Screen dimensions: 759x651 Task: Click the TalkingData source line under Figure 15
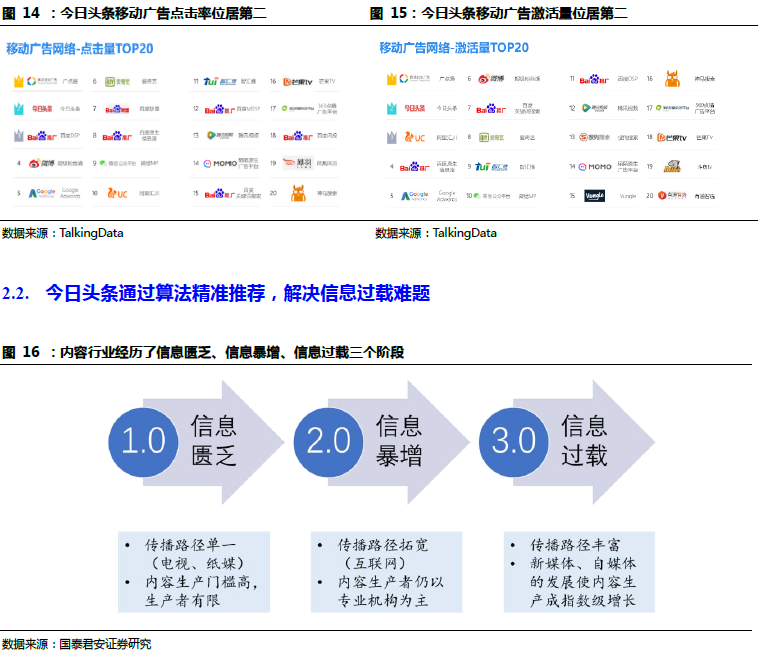[x=436, y=233]
